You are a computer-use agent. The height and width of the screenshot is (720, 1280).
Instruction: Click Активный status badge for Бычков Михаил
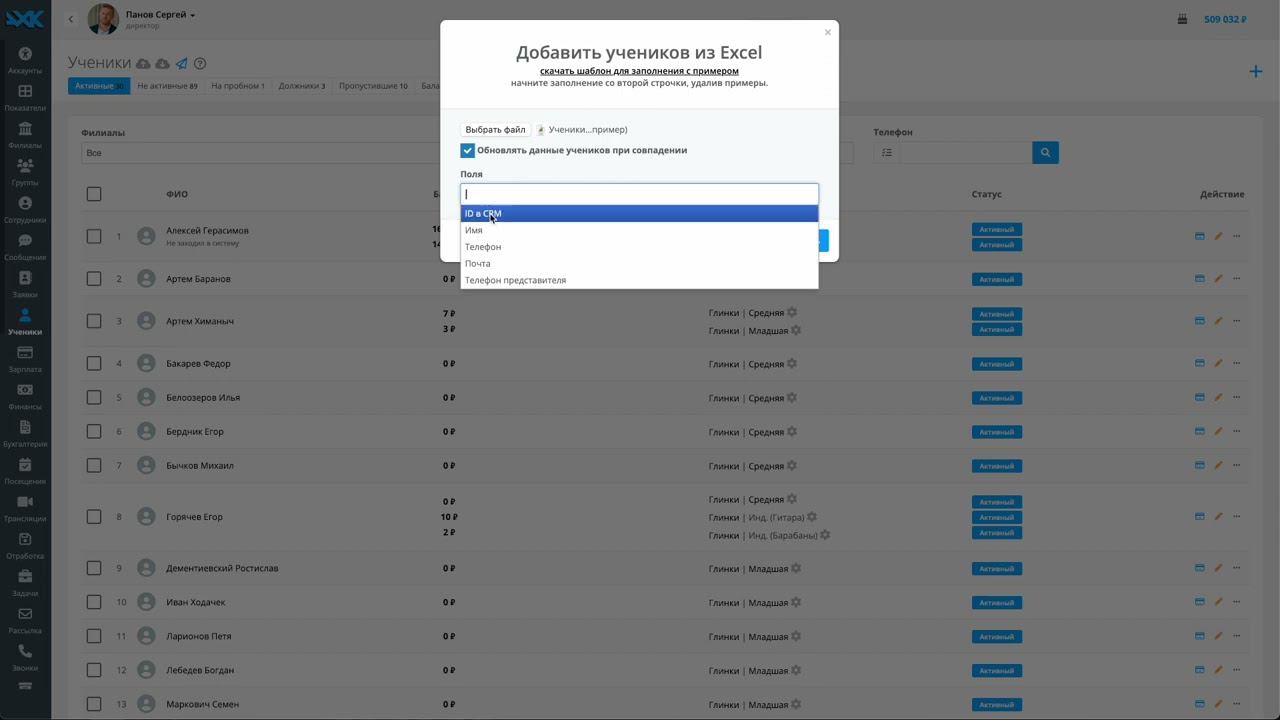click(x=997, y=466)
